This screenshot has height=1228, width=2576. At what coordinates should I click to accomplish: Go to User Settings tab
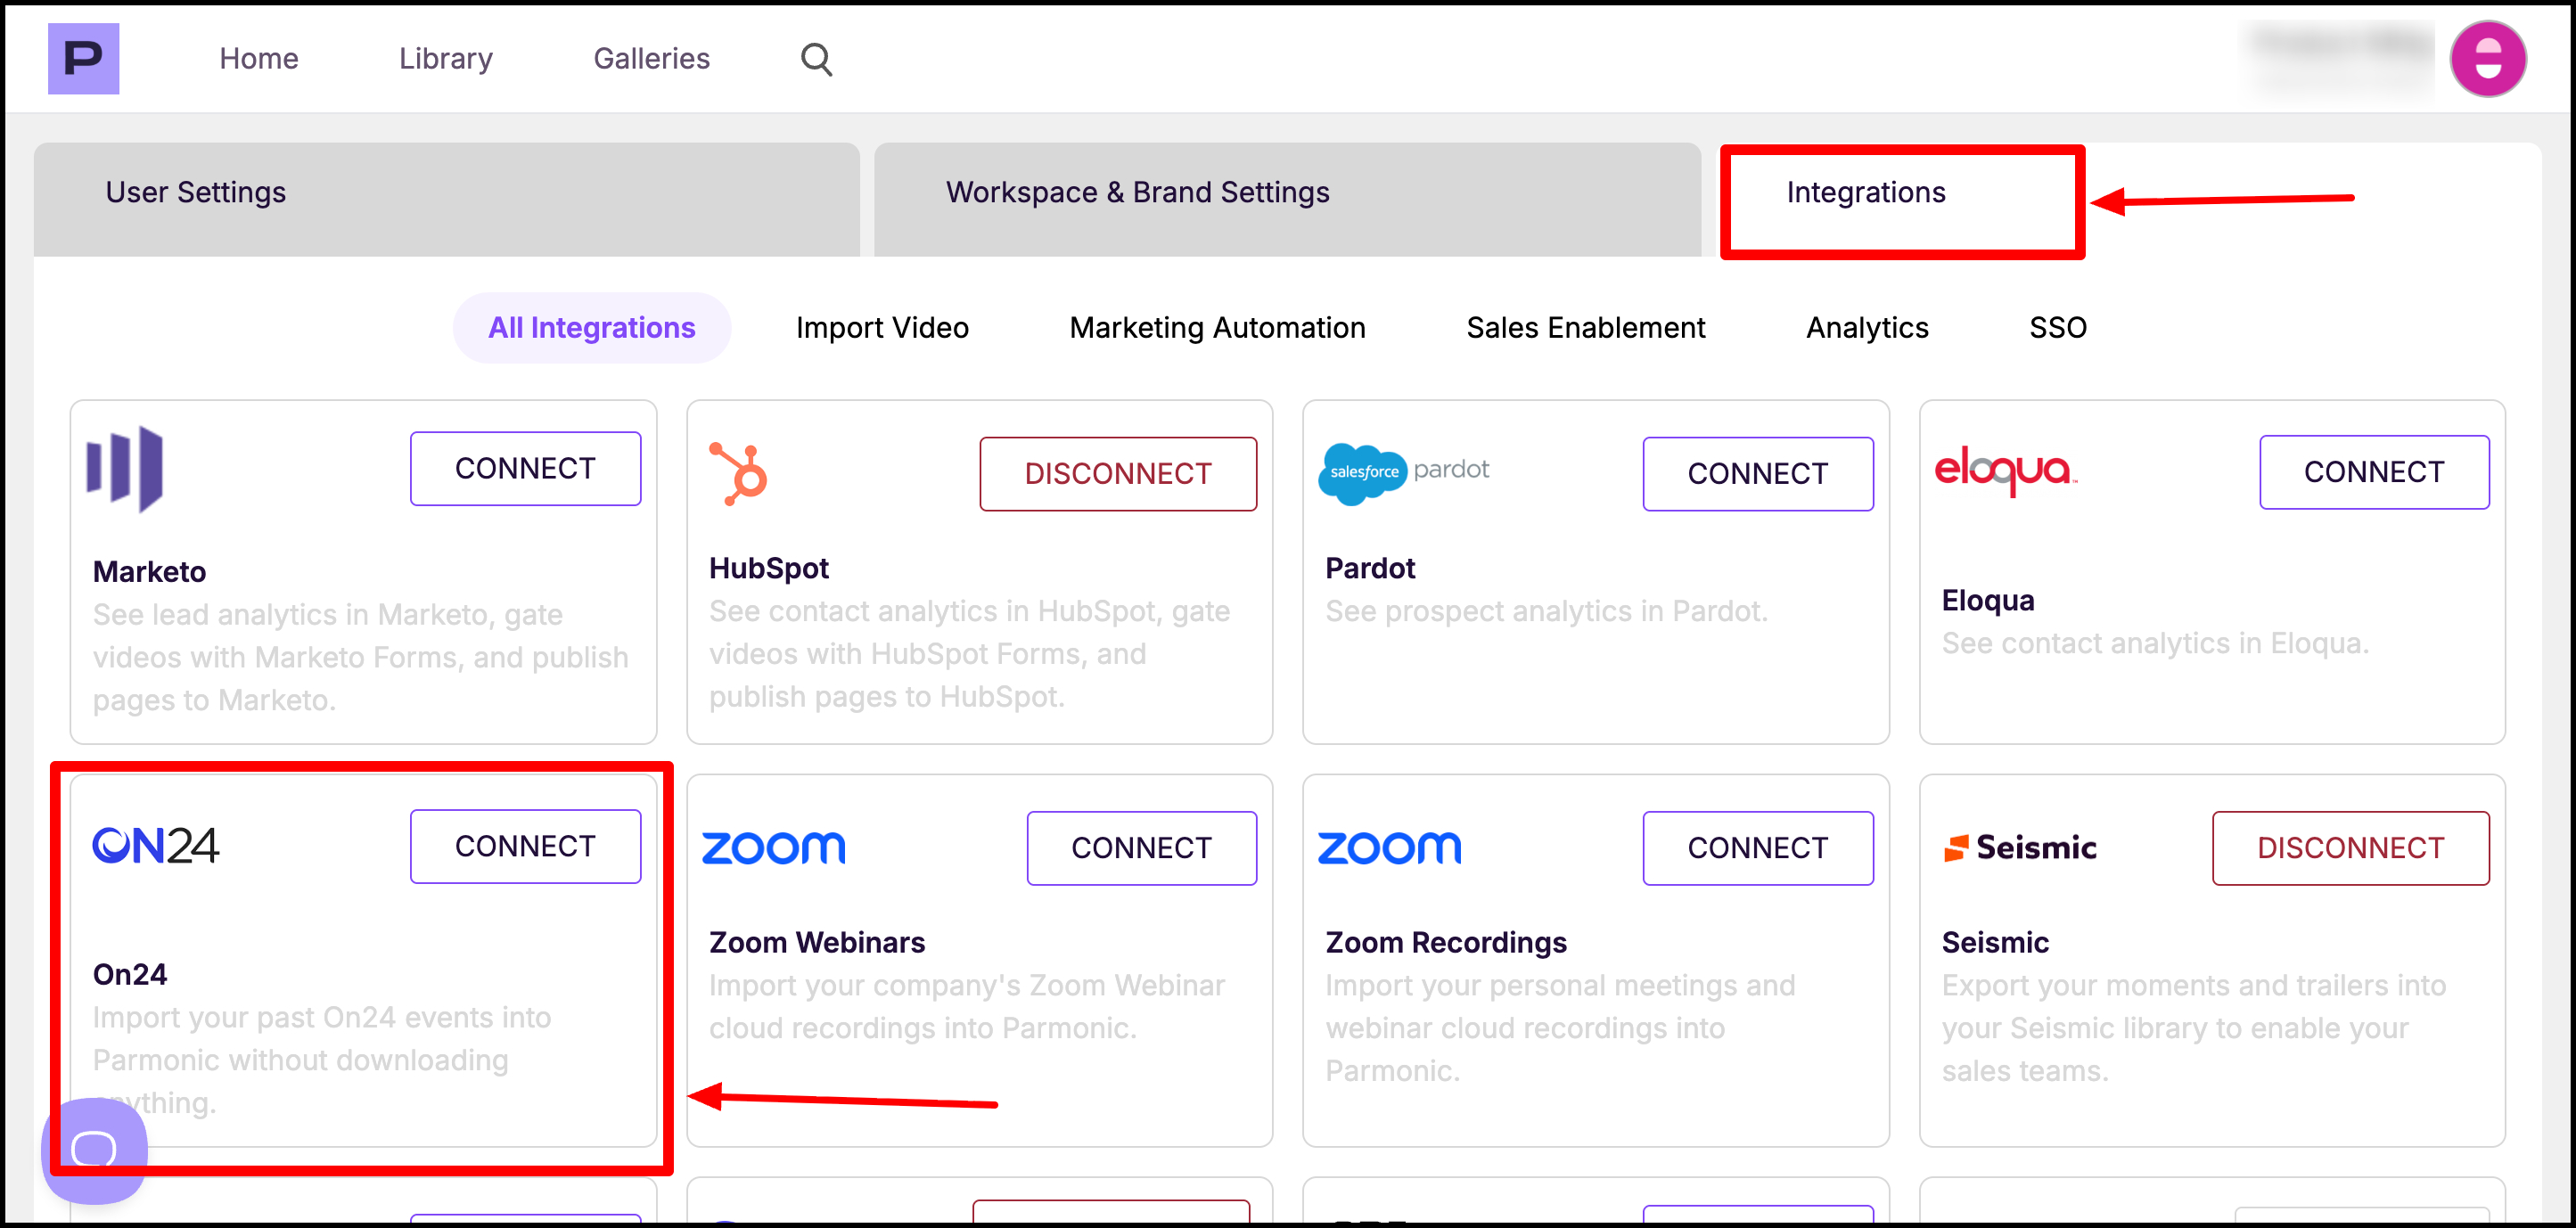click(196, 192)
